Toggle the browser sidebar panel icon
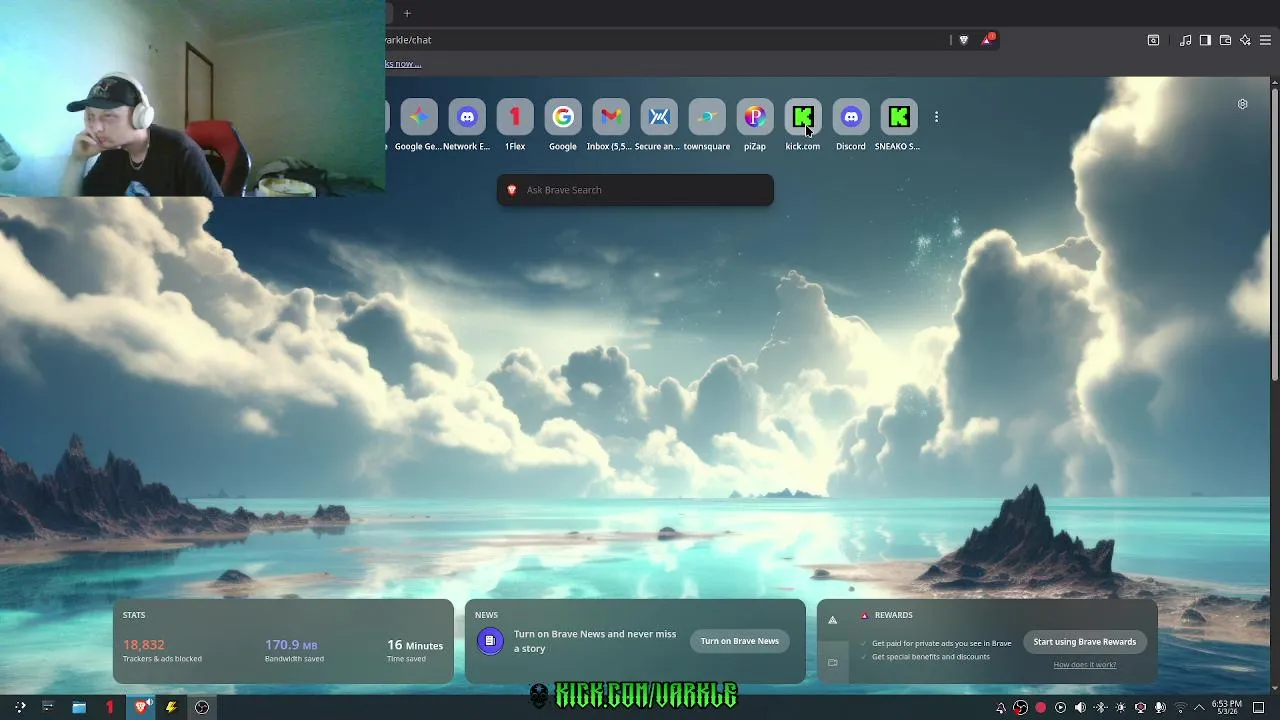Image resolution: width=1280 pixels, height=720 pixels. [1205, 40]
